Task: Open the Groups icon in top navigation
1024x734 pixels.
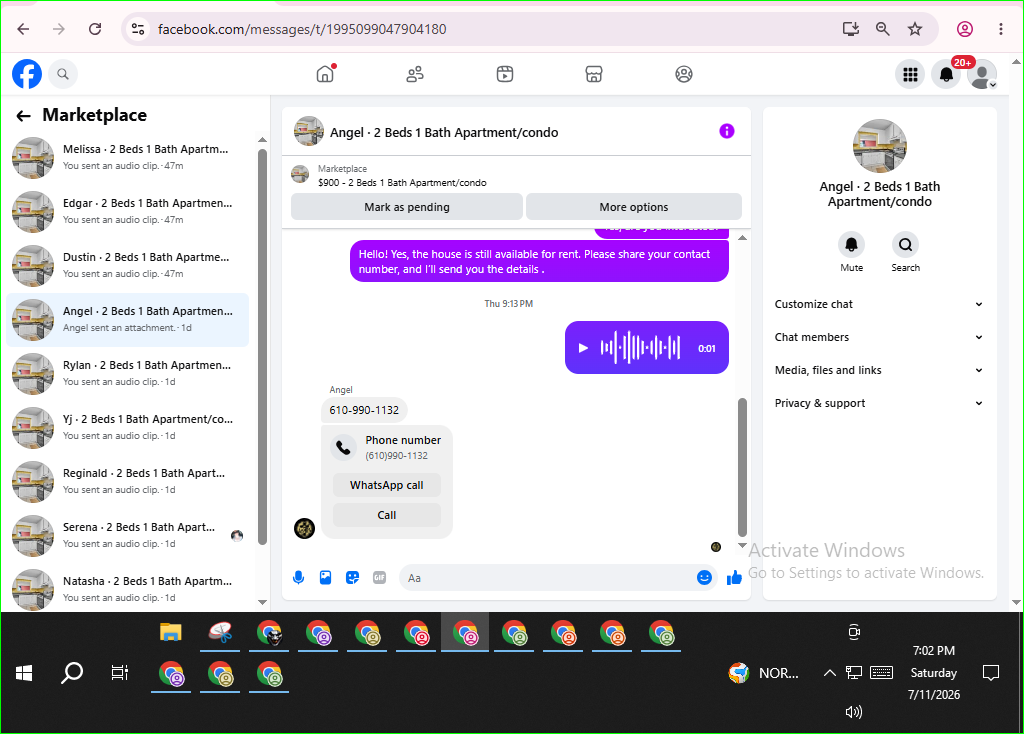Action: [x=684, y=74]
